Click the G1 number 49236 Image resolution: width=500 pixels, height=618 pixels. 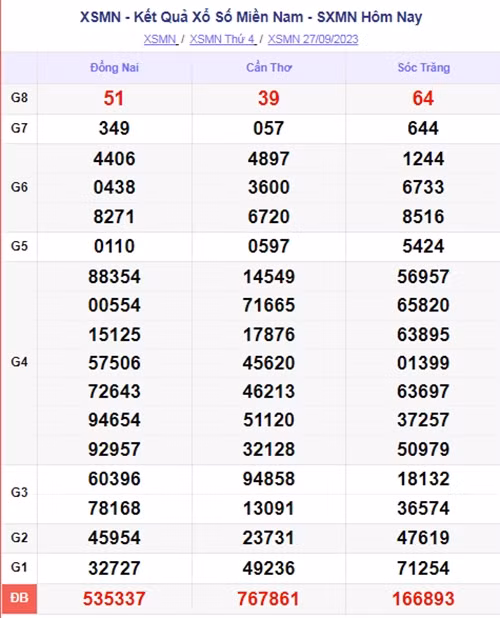pyautogui.click(x=269, y=568)
